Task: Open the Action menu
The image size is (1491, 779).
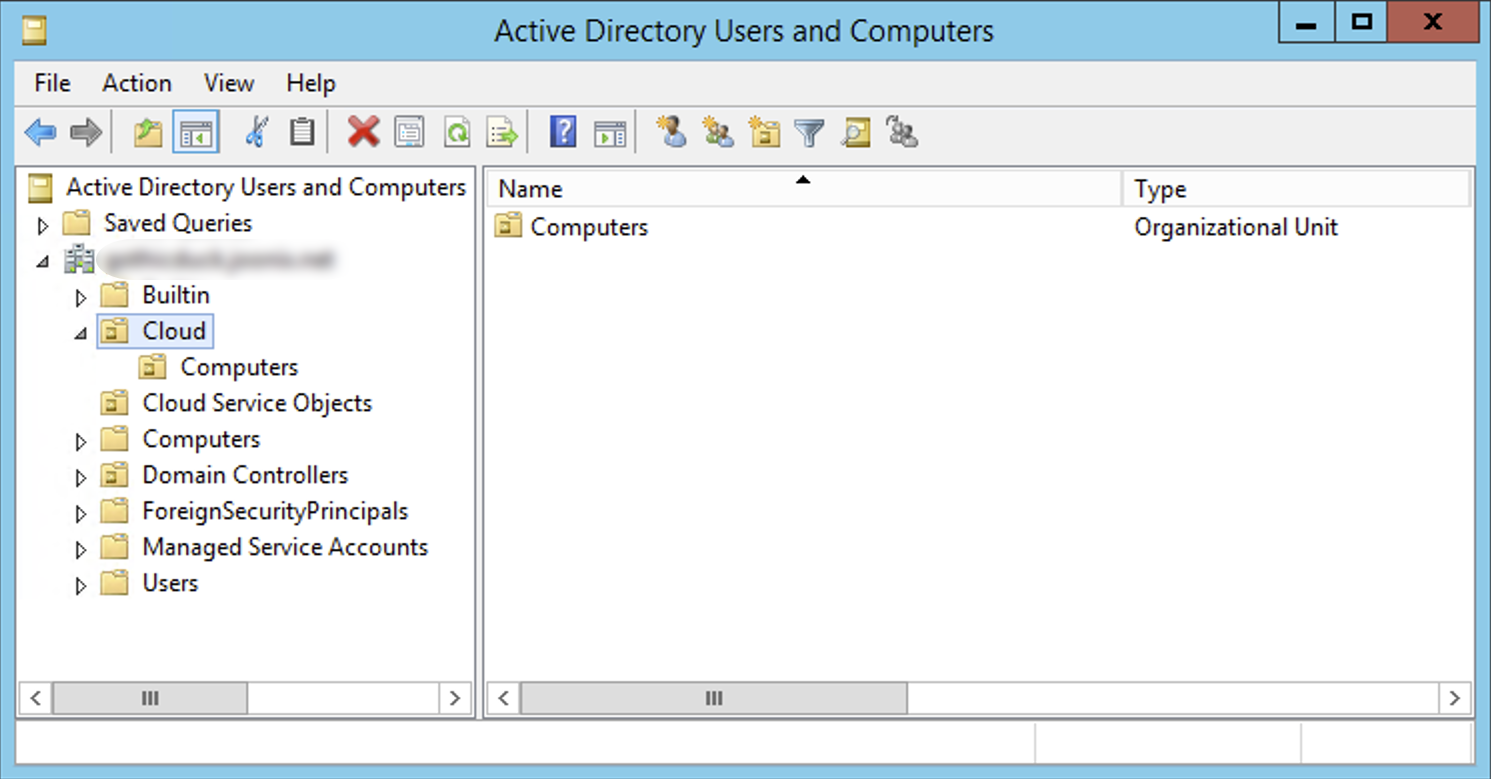Action: pyautogui.click(x=137, y=83)
